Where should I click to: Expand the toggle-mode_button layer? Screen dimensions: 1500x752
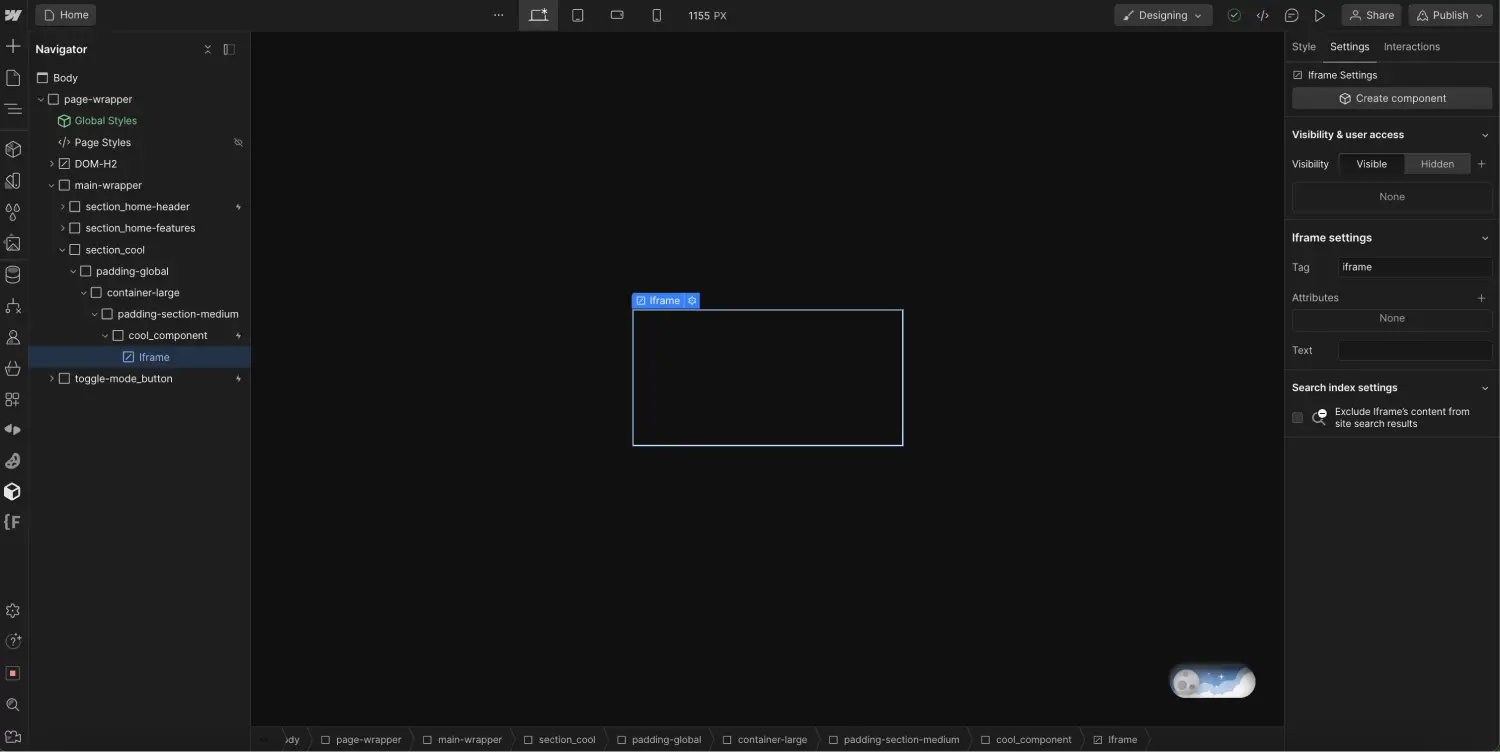pos(51,378)
